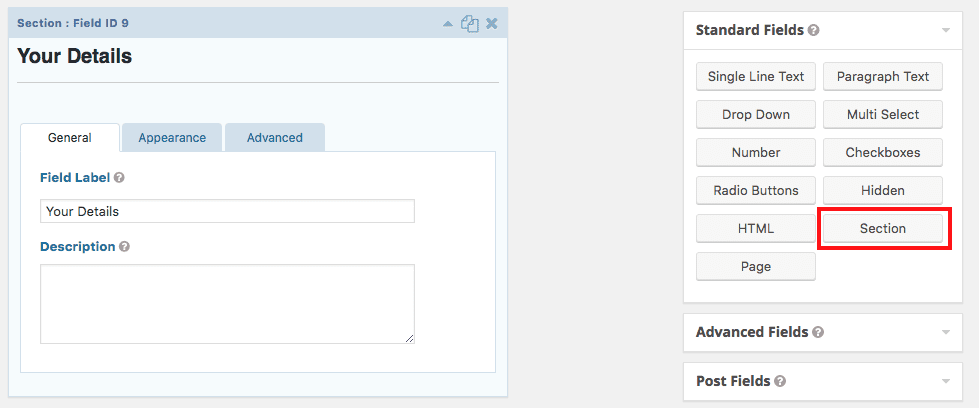The image size is (979, 408).
Task: Add a Checkboxes field
Action: 882,153
